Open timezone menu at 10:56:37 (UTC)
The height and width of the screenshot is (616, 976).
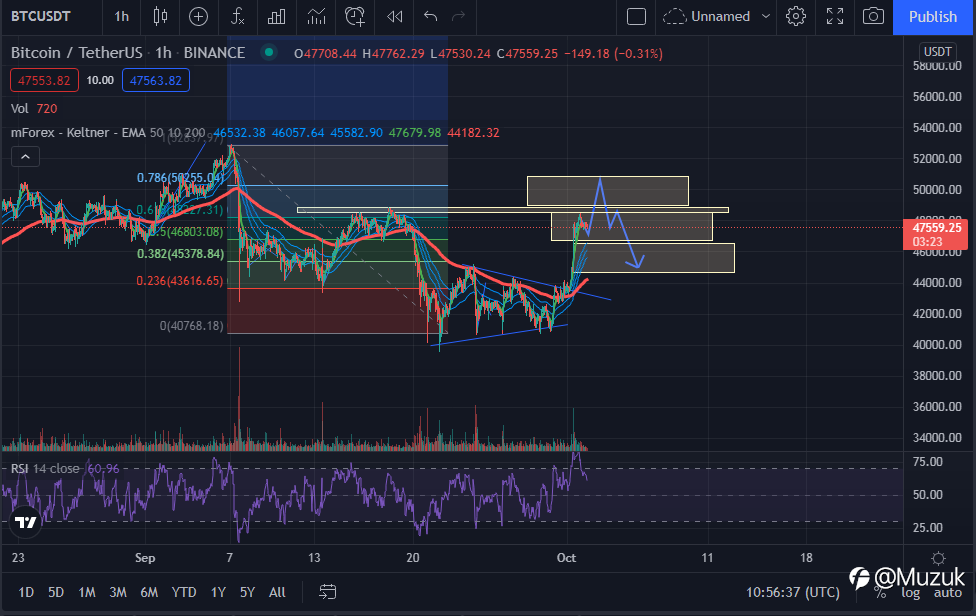coord(793,592)
